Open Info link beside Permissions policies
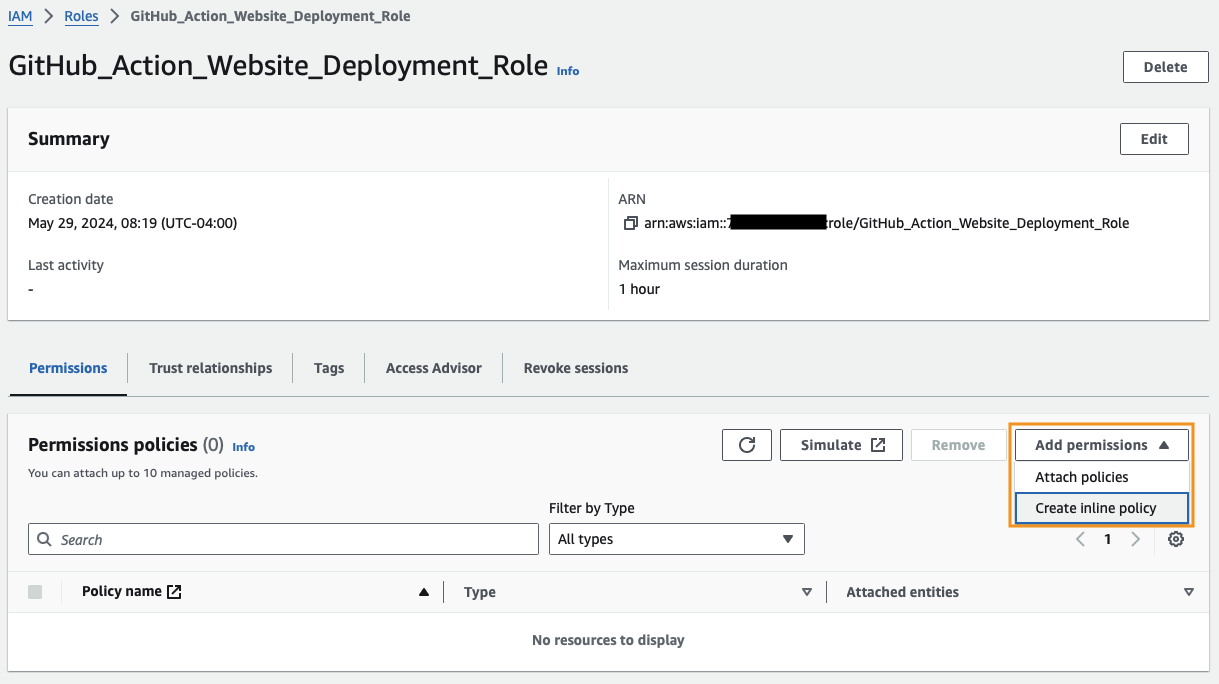The height and width of the screenshot is (684, 1219). (x=244, y=447)
